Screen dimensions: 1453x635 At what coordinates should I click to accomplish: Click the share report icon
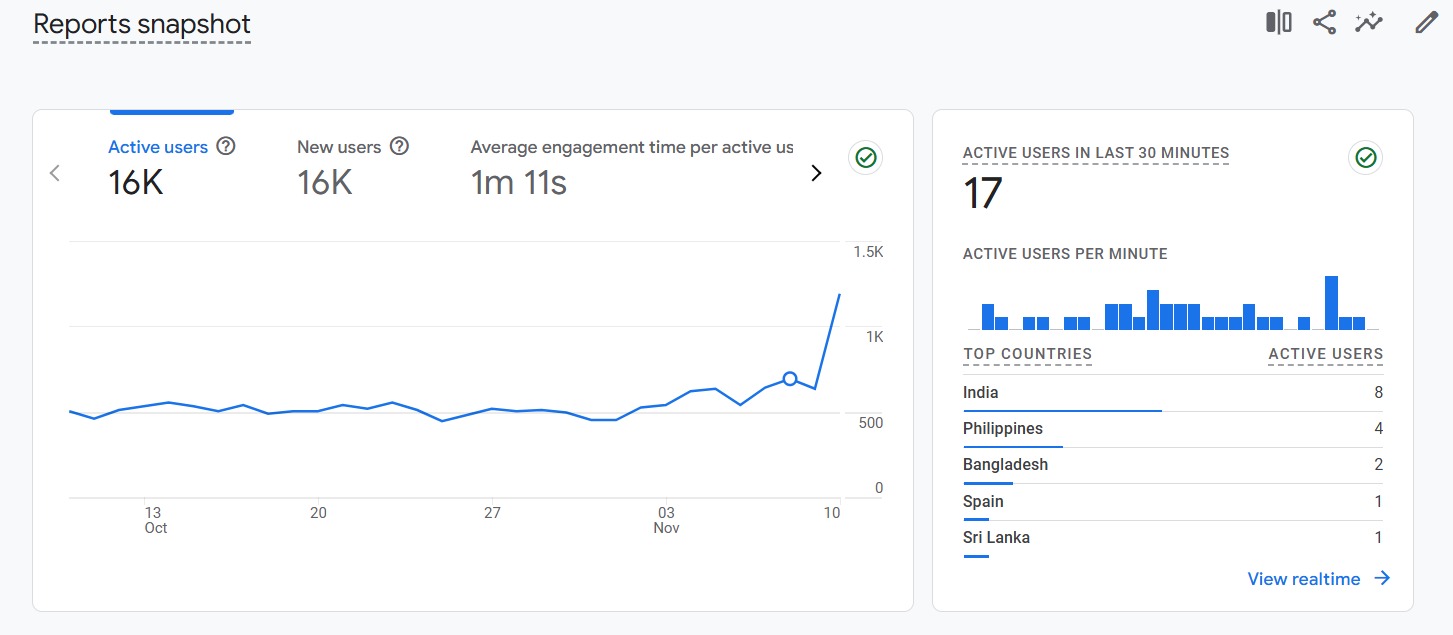click(x=1324, y=22)
